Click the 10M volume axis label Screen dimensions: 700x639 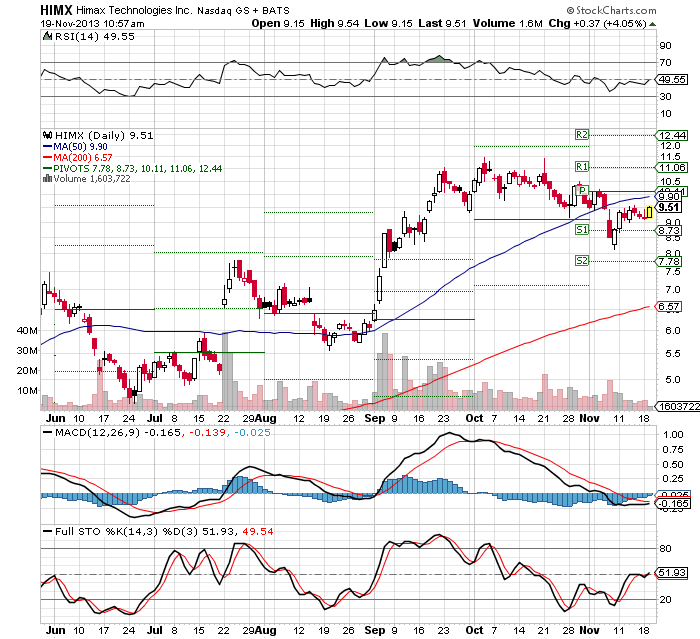tap(27, 391)
